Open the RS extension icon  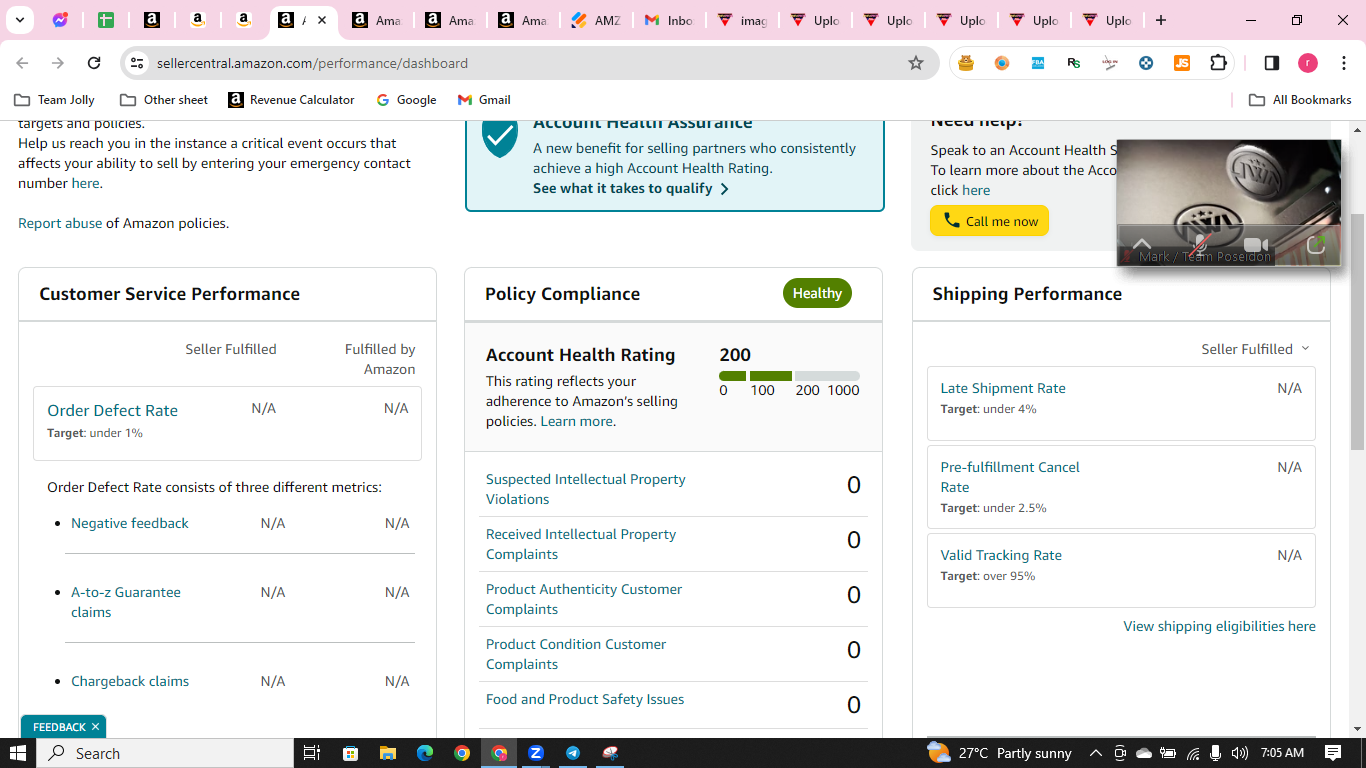pos(1074,63)
